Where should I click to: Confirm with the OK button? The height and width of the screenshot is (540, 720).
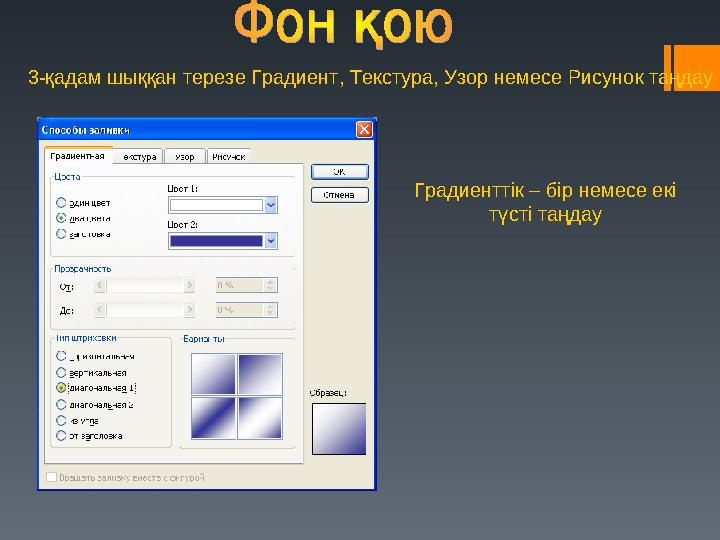(x=340, y=172)
